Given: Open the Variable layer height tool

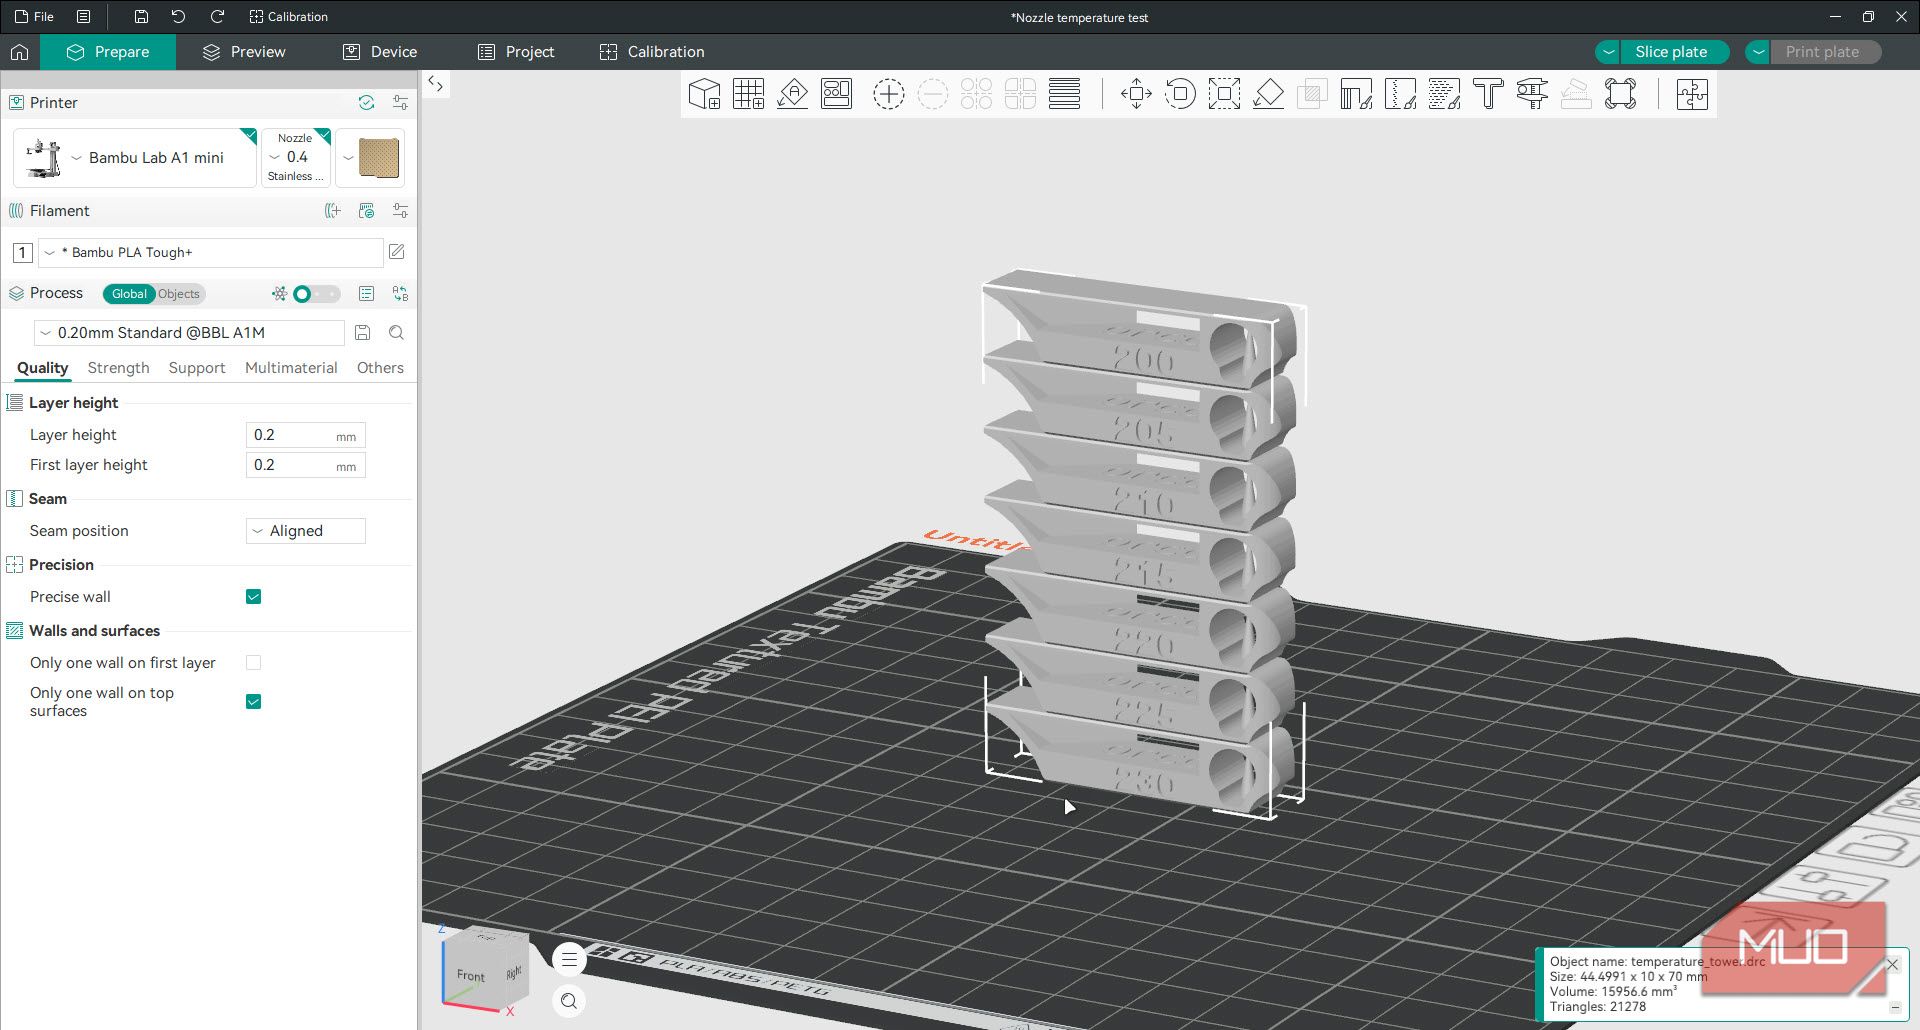Looking at the screenshot, I should 1064,94.
